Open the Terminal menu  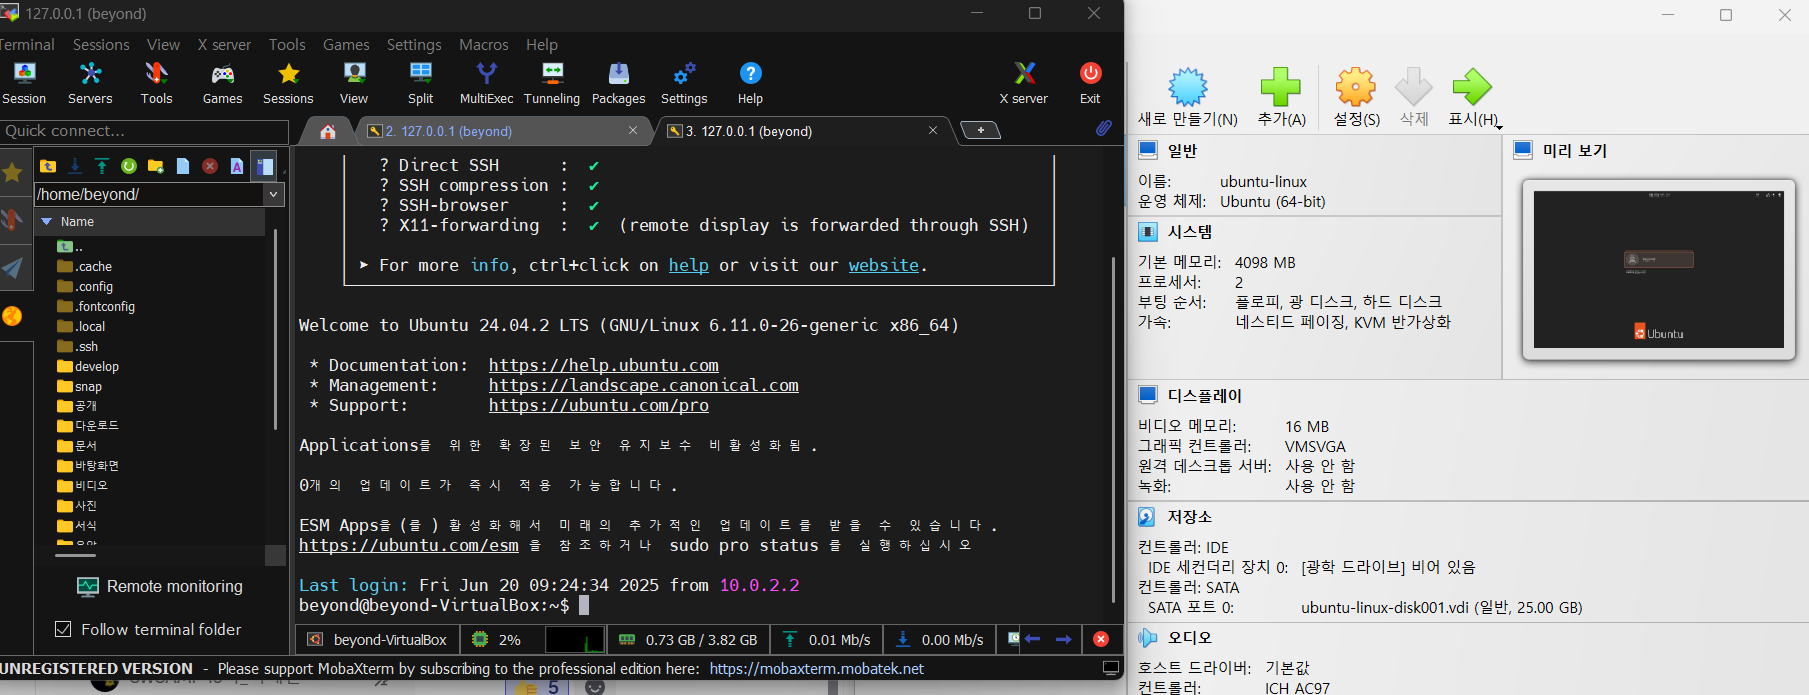pos(26,45)
